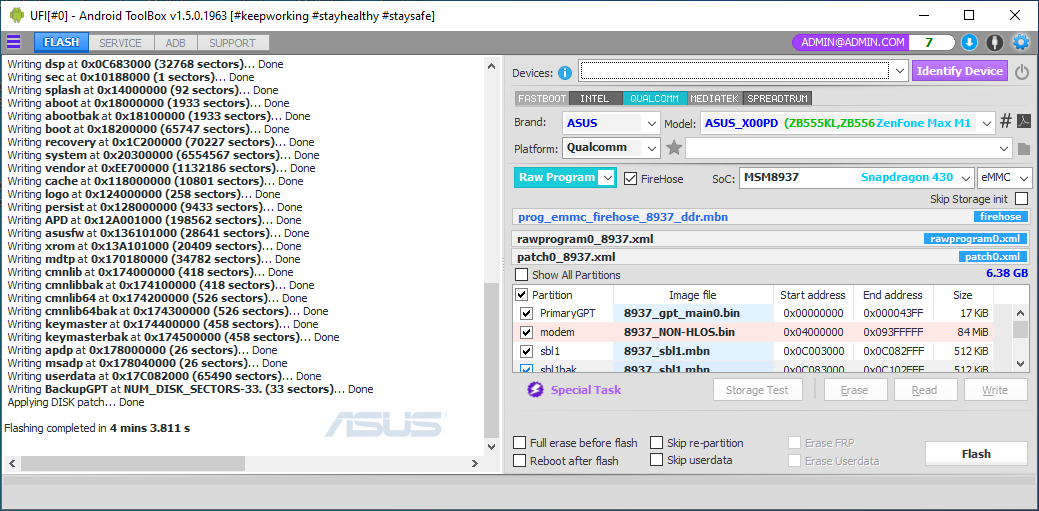Switch to the FLASH tab

click(62, 42)
